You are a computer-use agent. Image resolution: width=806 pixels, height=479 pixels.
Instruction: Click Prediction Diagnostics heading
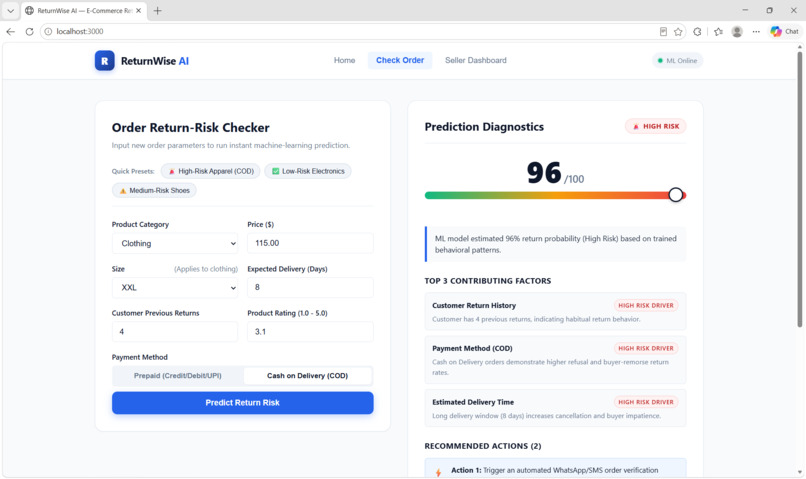(x=484, y=127)
